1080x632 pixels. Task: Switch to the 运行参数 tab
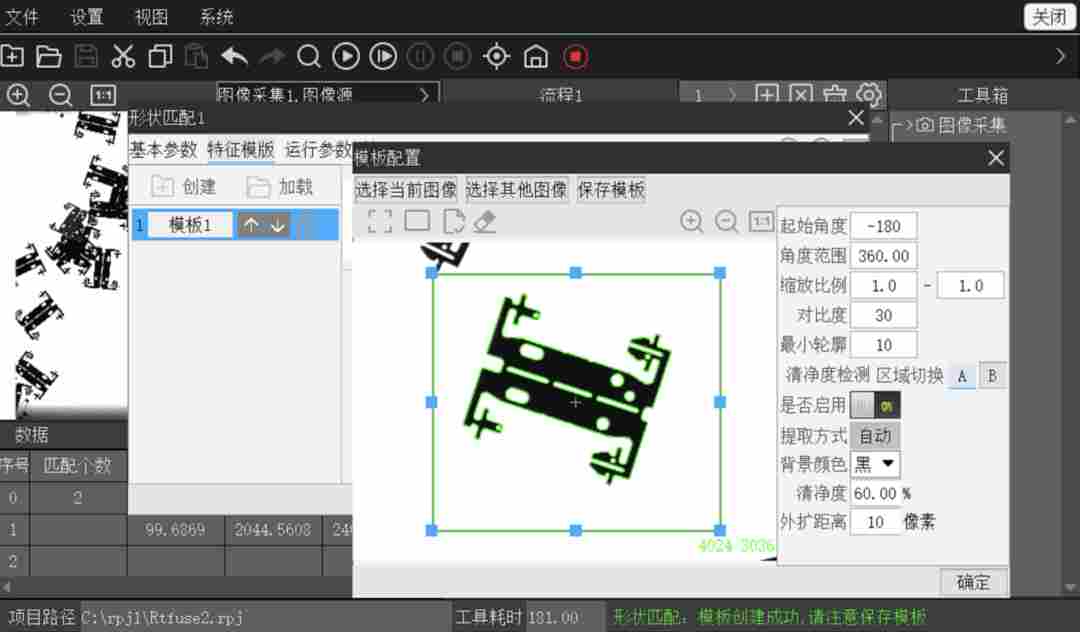click(318, 149)
